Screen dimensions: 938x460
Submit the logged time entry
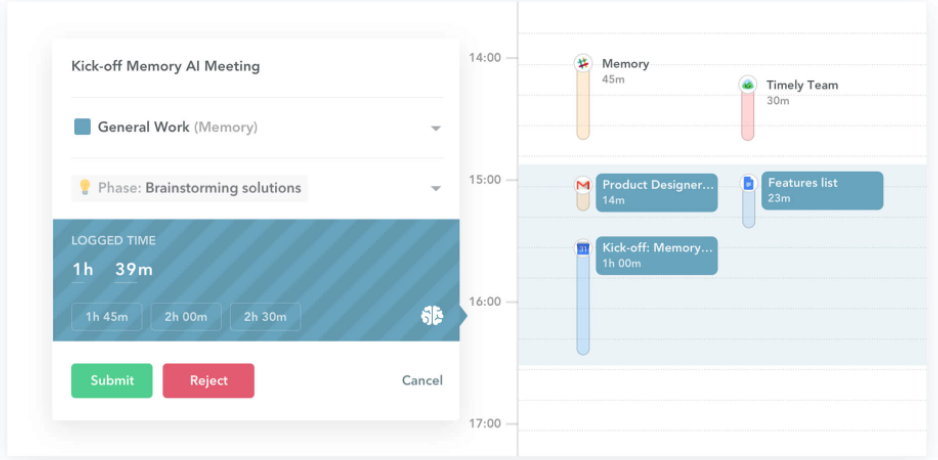112,380
